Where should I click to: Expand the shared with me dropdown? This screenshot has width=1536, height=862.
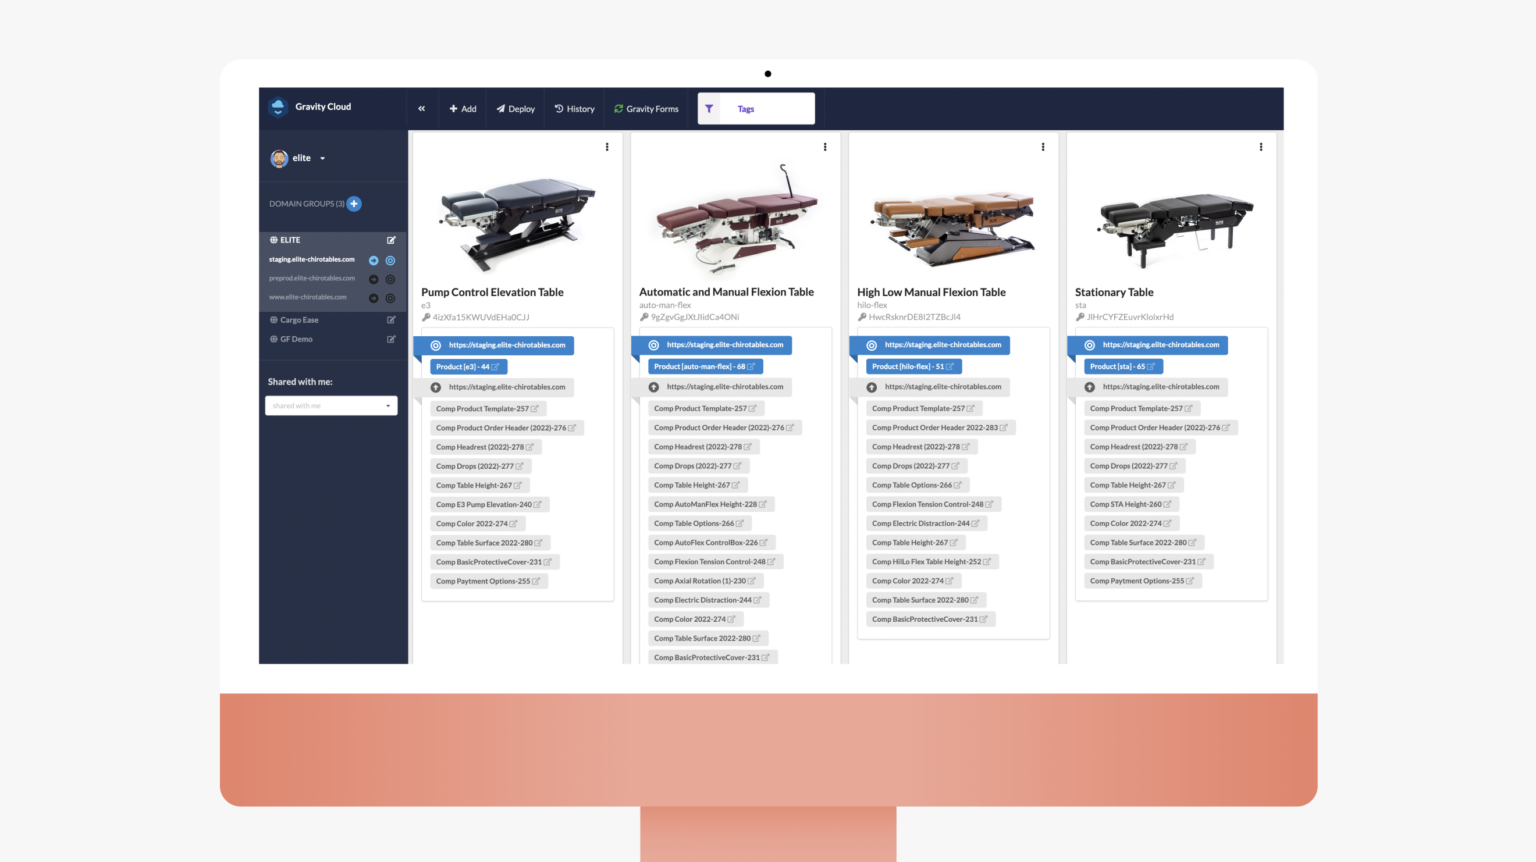331,406
